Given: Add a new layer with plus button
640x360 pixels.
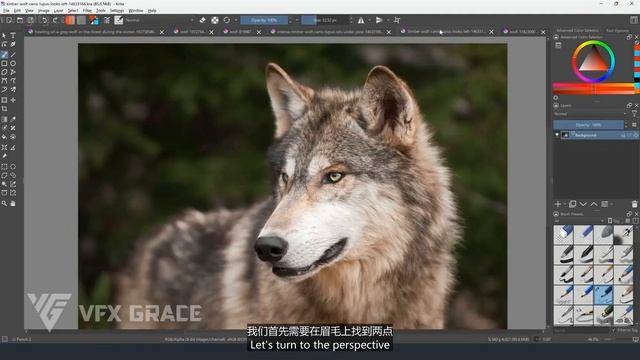Looking at the screenshot, I should (558, 204).
